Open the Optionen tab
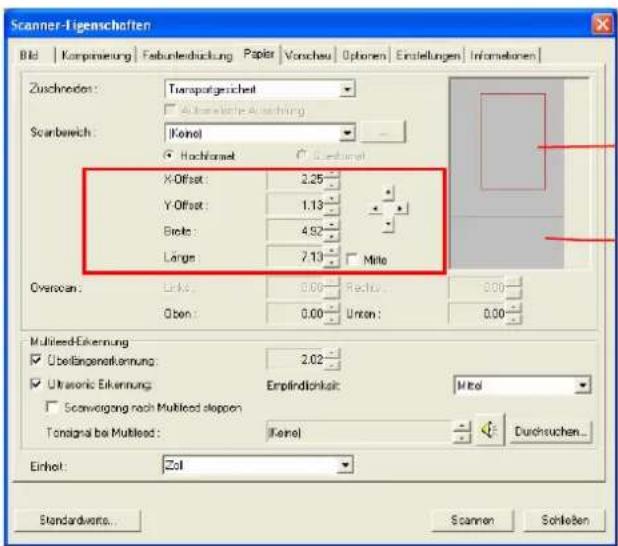 (x=363, y=56)
